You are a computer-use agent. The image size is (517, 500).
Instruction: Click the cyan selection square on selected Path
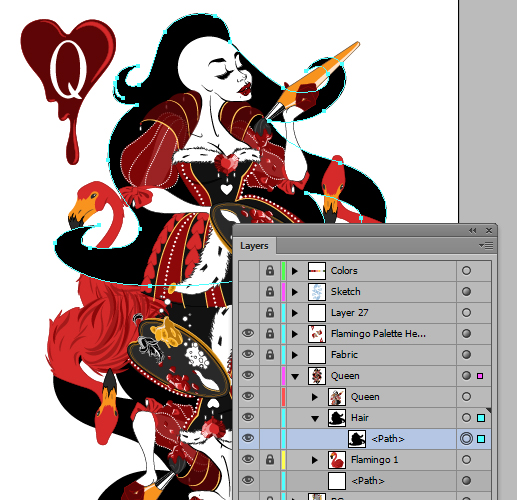click(481, 439)
